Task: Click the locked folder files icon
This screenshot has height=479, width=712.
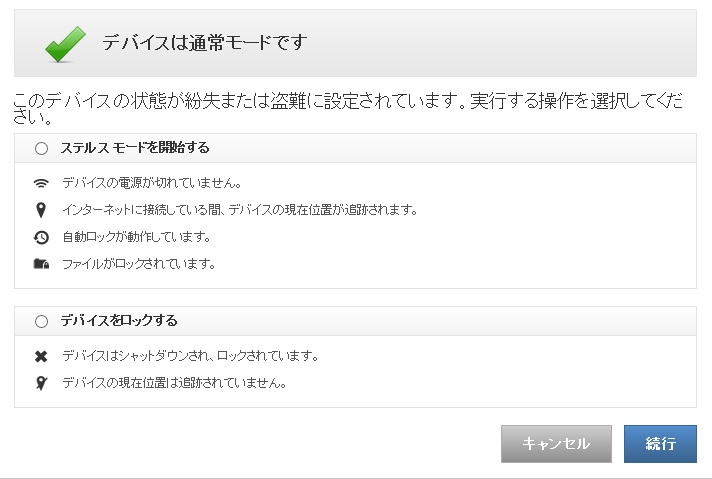Action: tap(41, 264)
